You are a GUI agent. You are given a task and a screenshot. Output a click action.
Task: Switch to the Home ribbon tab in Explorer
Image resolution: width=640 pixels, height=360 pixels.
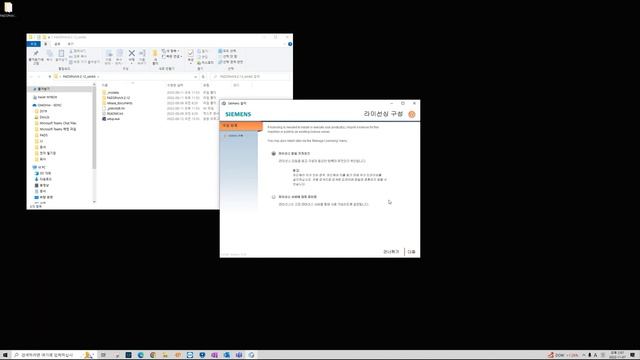coord(46,44)
